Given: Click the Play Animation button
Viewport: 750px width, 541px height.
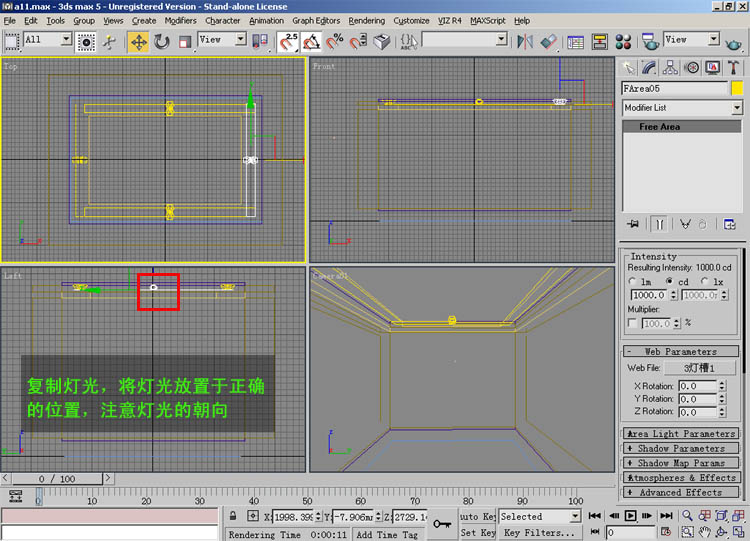Looking at the screenshot, I should (631, 516).
